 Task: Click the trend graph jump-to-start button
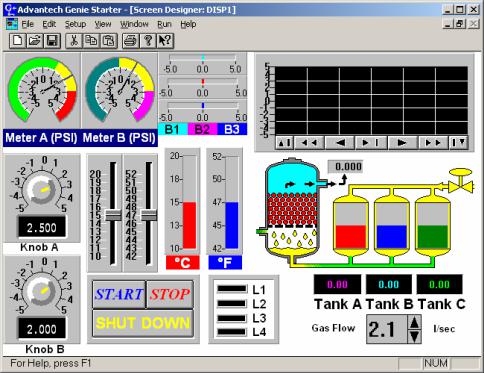(285, 143)
